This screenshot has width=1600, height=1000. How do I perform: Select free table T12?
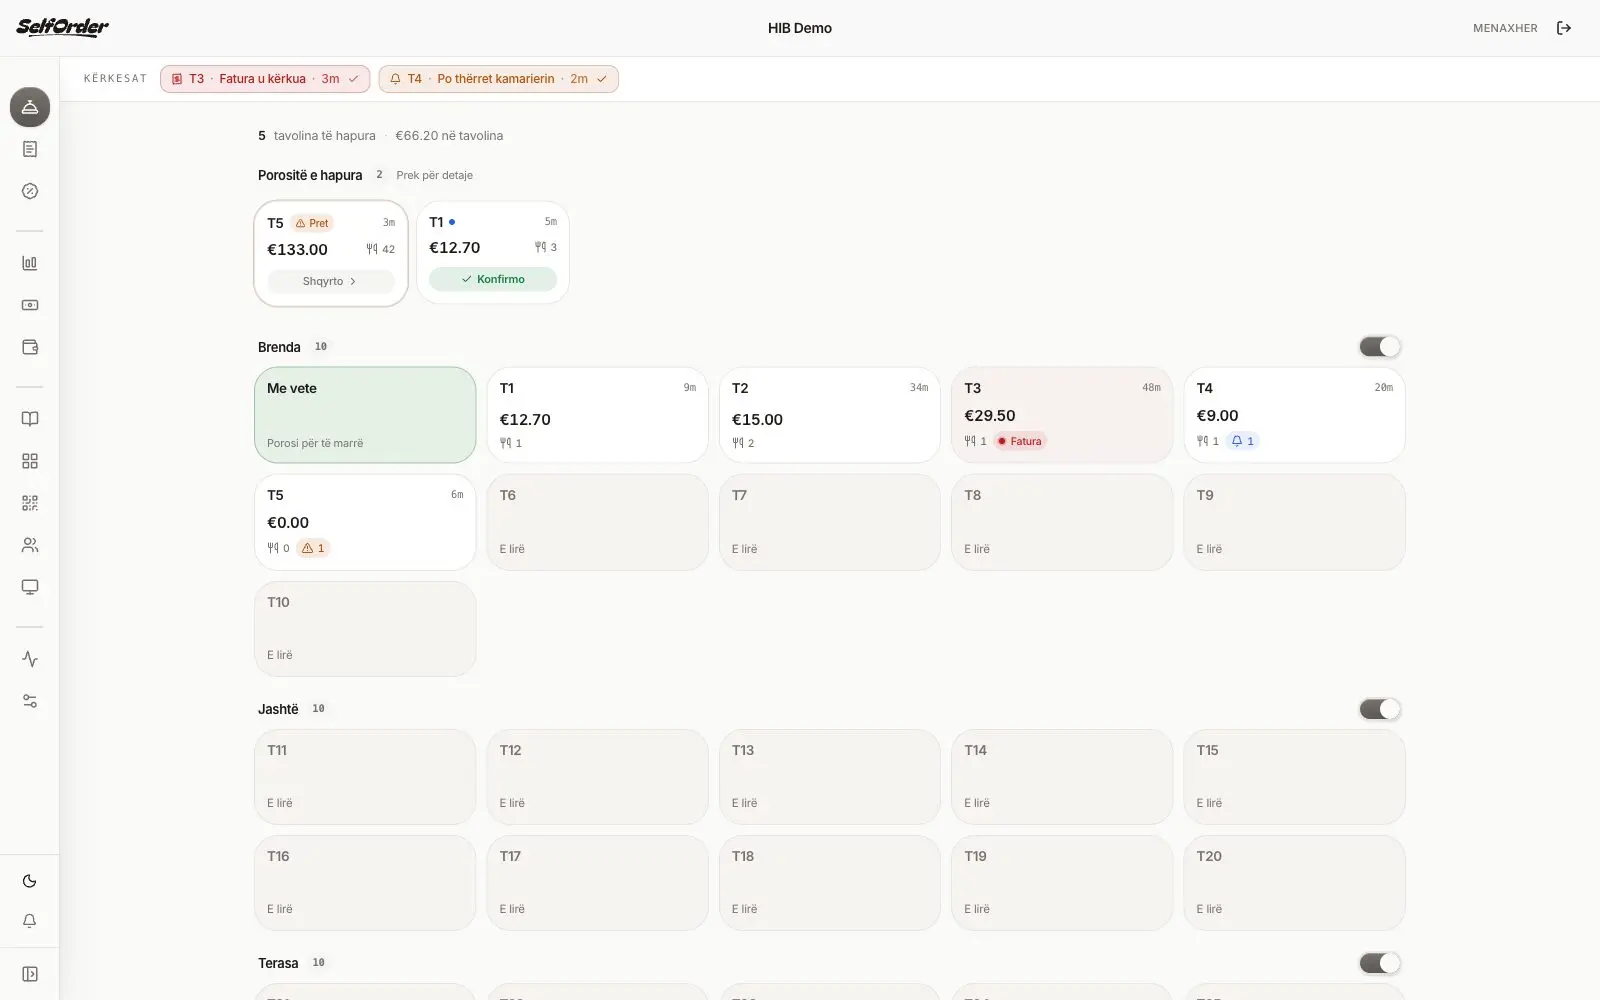pos(598,777)
